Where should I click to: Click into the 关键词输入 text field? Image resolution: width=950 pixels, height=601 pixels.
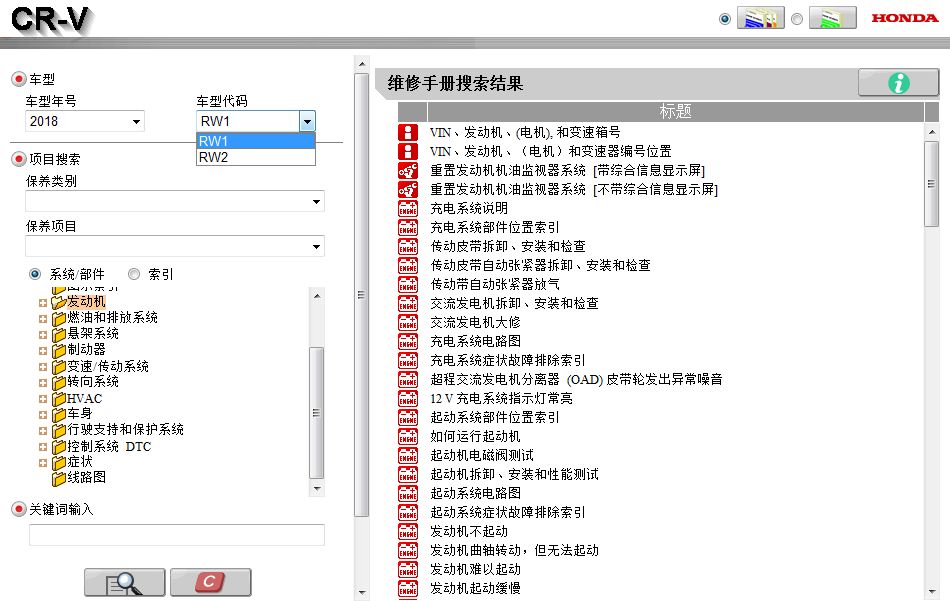pyautogui.click(x=177, y=535)
